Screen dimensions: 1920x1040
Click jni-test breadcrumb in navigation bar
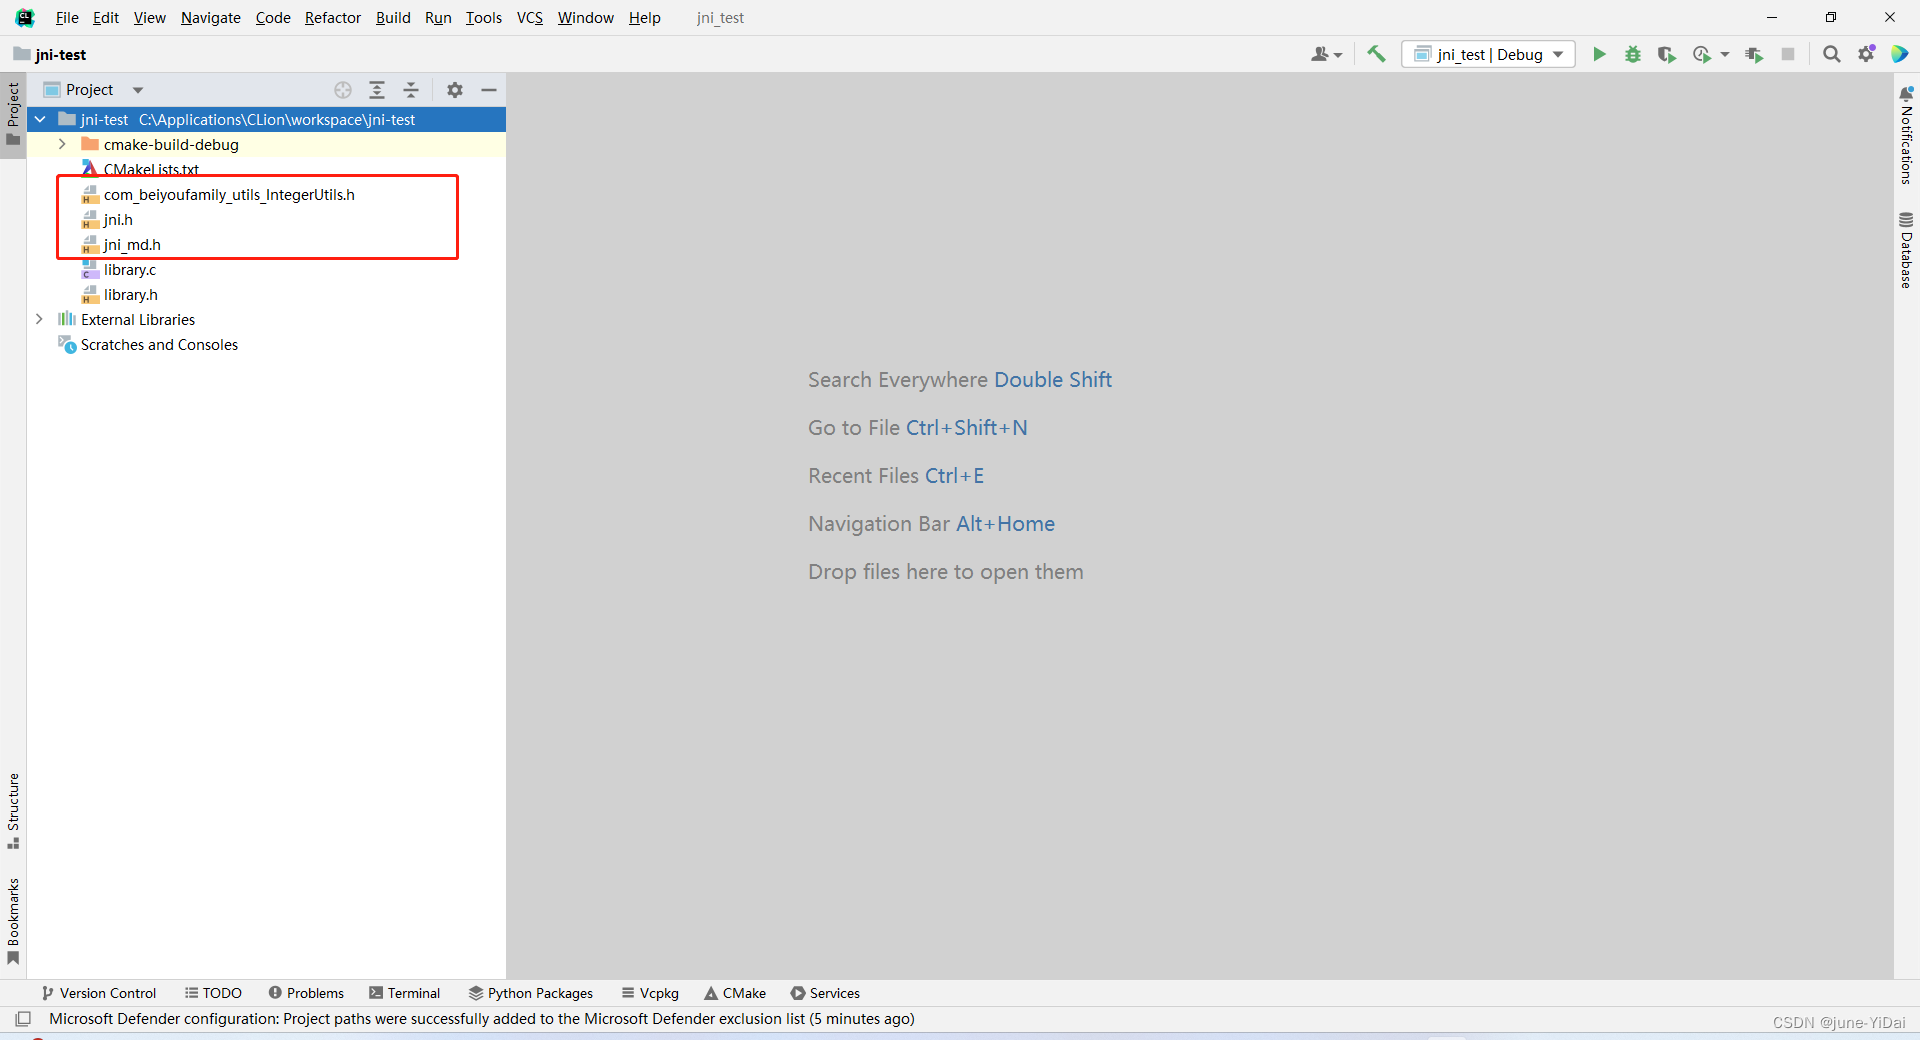point(50,54)
